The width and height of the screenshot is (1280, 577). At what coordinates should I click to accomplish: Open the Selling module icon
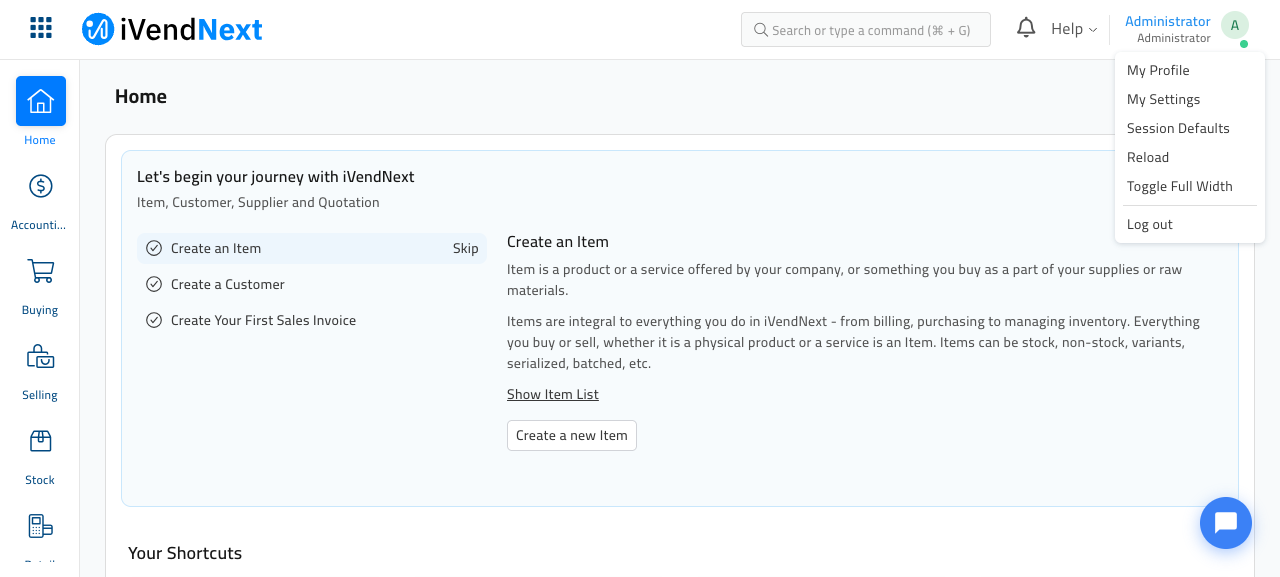41,356
